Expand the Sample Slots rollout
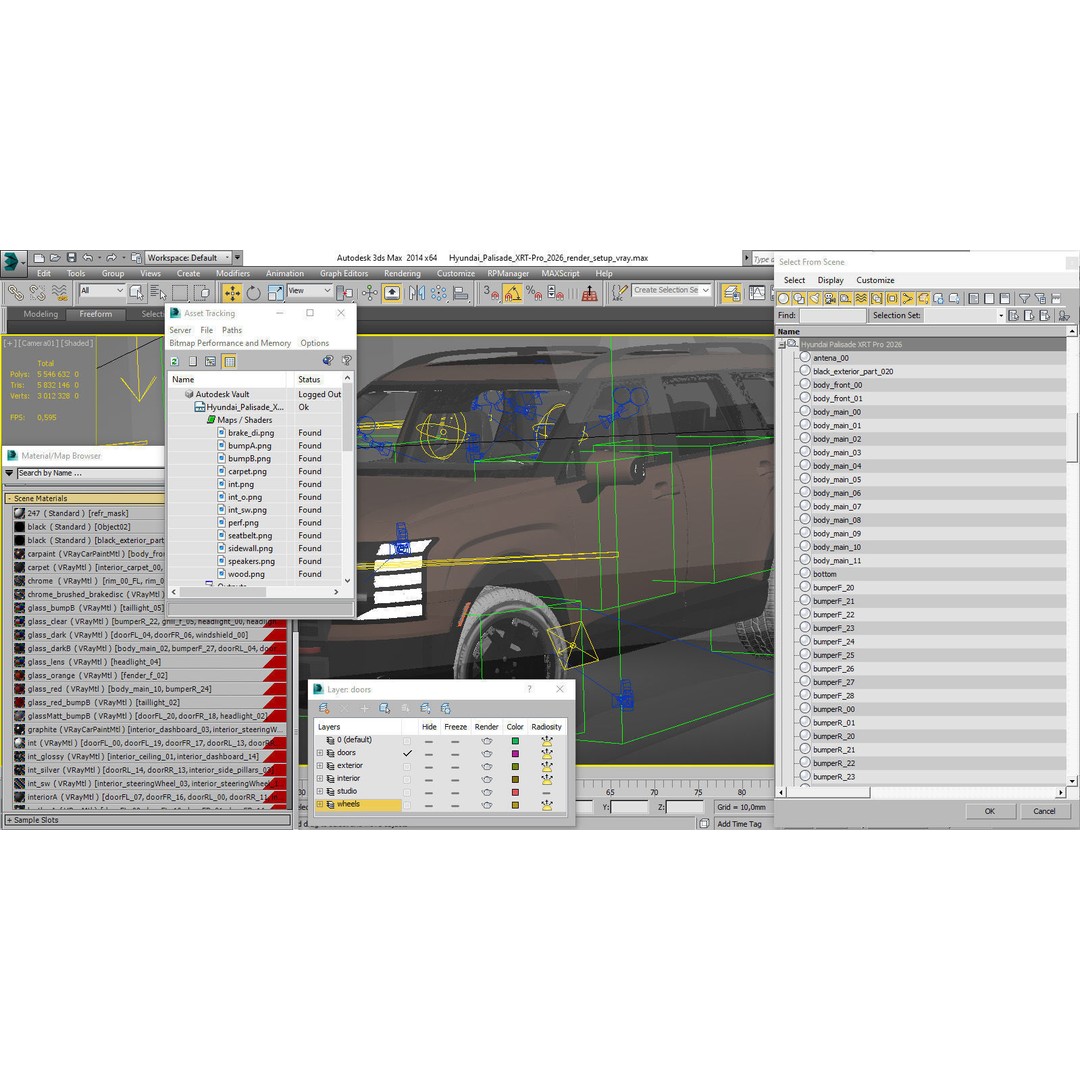Screen dimensions: 1080x1080 click(x=147, y=820)
